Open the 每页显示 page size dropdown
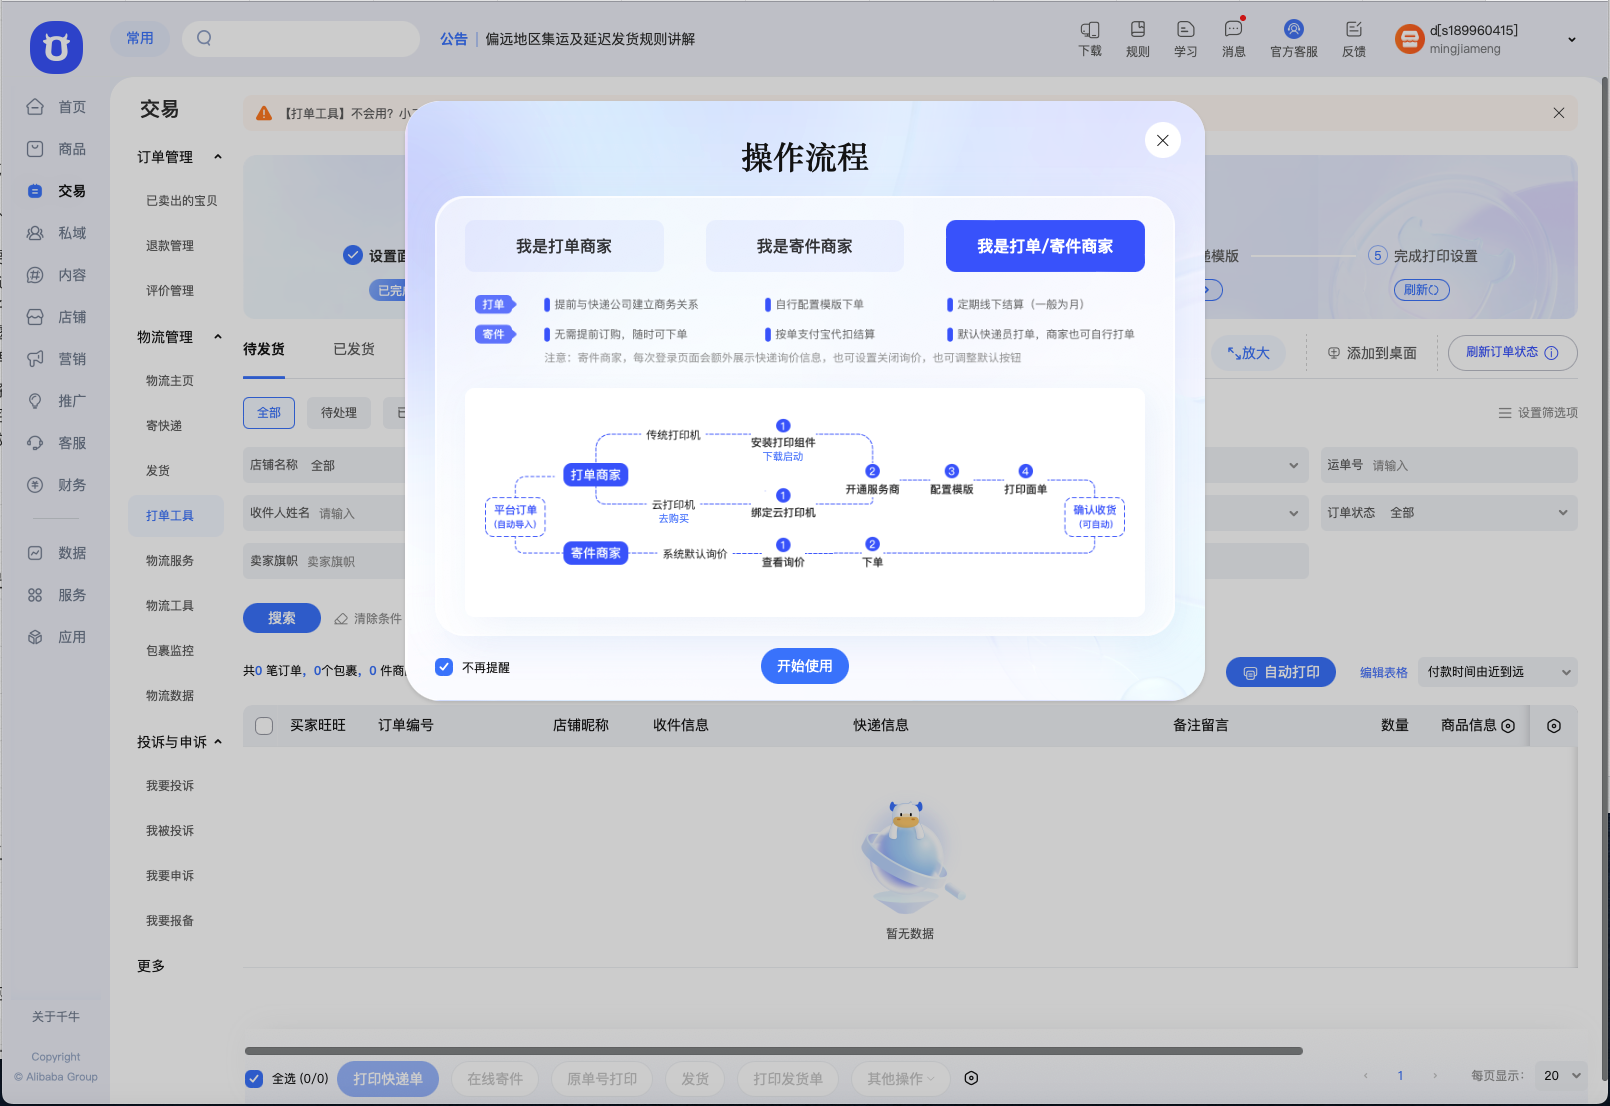Screen dimensions: 1610x1106 coord(1562,1076)
